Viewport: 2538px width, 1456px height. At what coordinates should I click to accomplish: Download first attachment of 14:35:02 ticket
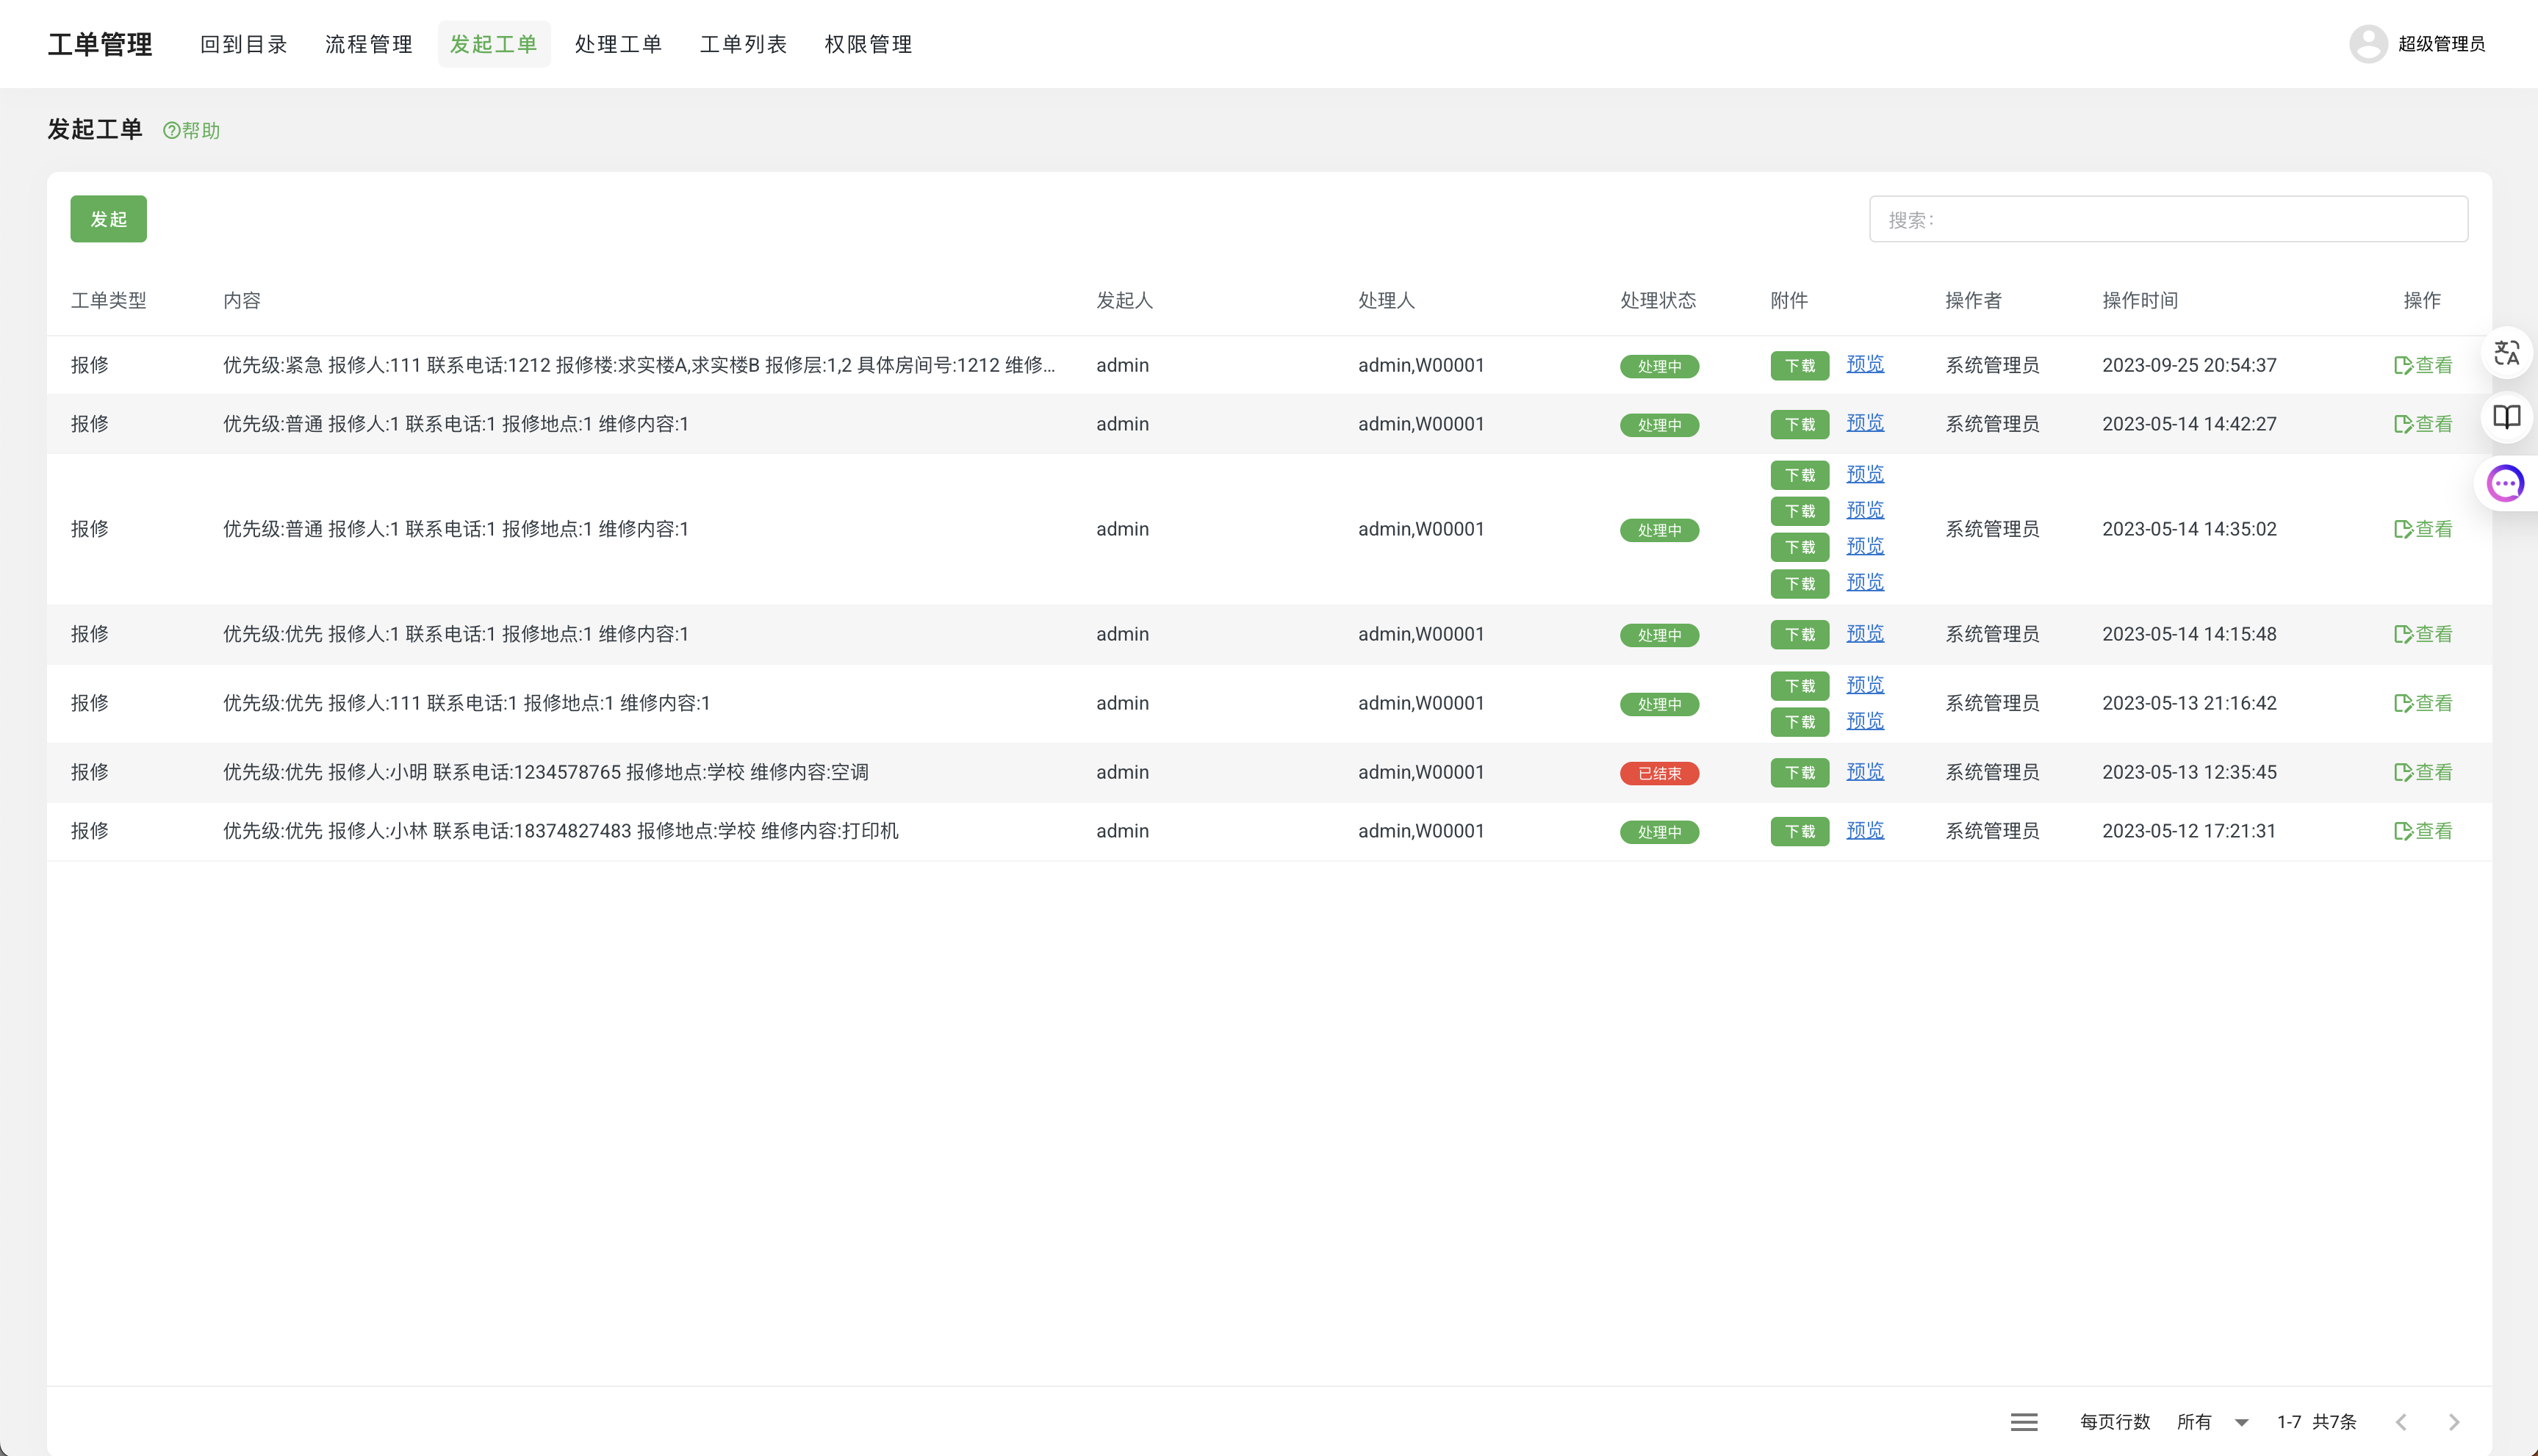point(1799,475)
